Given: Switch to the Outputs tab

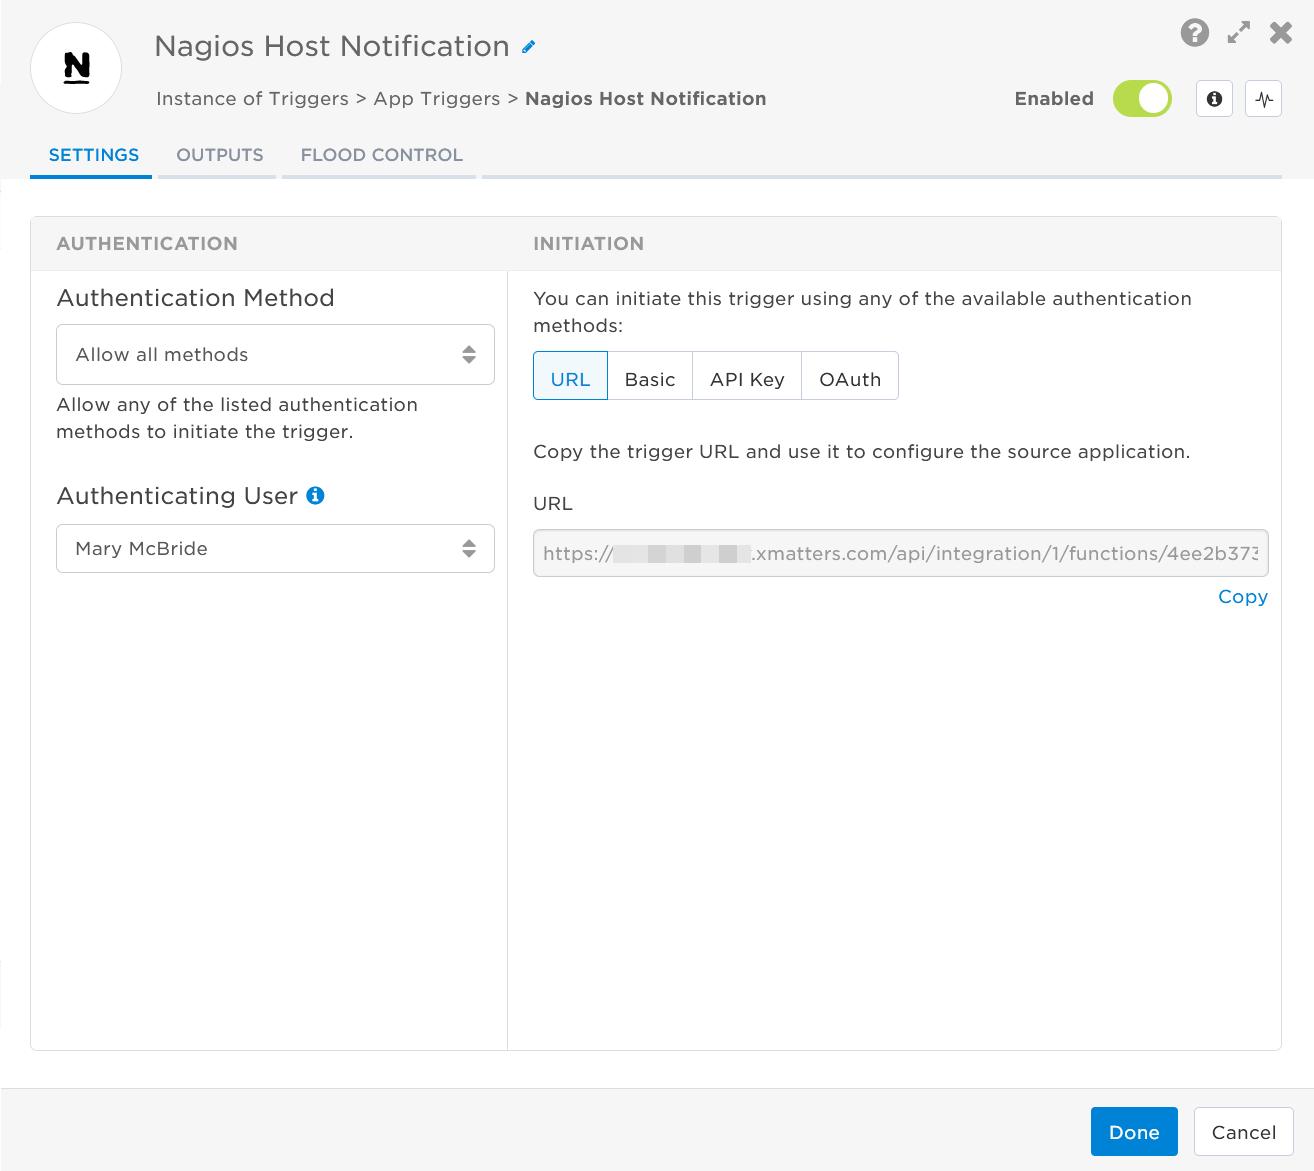Looking at the screenshot, I should pyautogui.click(x=219, y=155).
